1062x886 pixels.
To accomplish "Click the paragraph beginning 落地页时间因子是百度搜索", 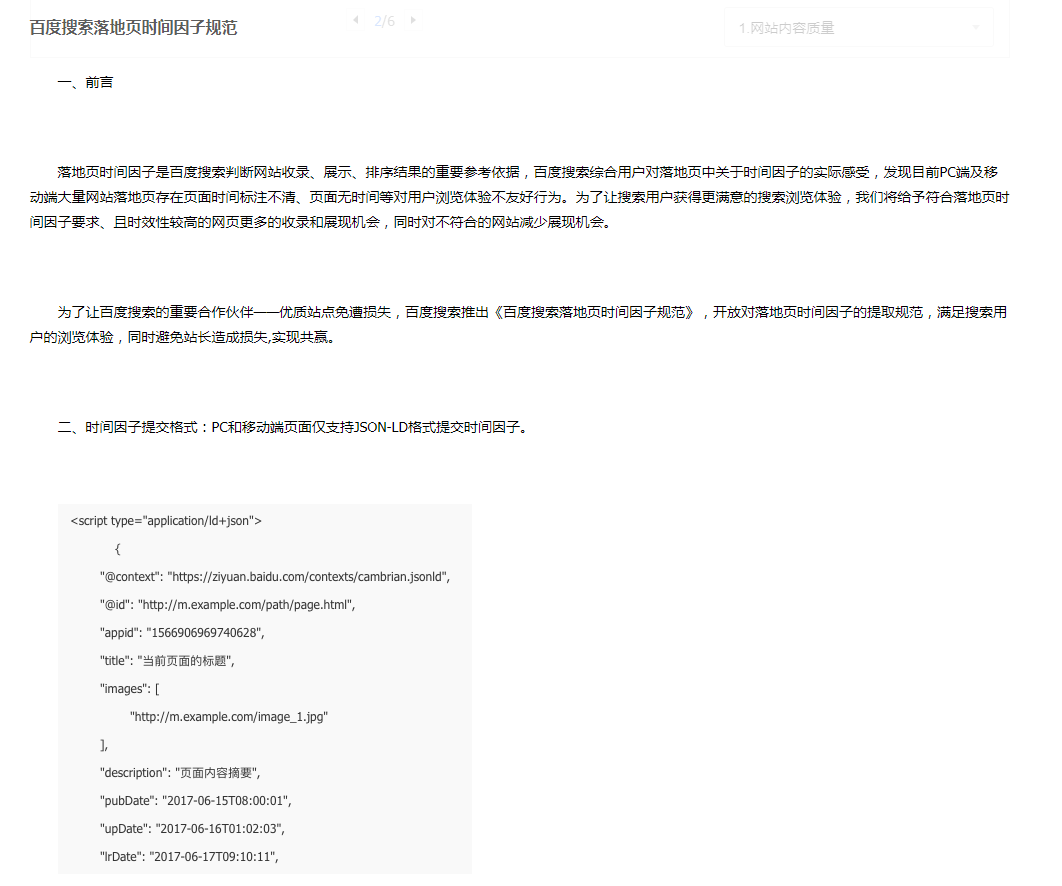I will pos(519,197).
